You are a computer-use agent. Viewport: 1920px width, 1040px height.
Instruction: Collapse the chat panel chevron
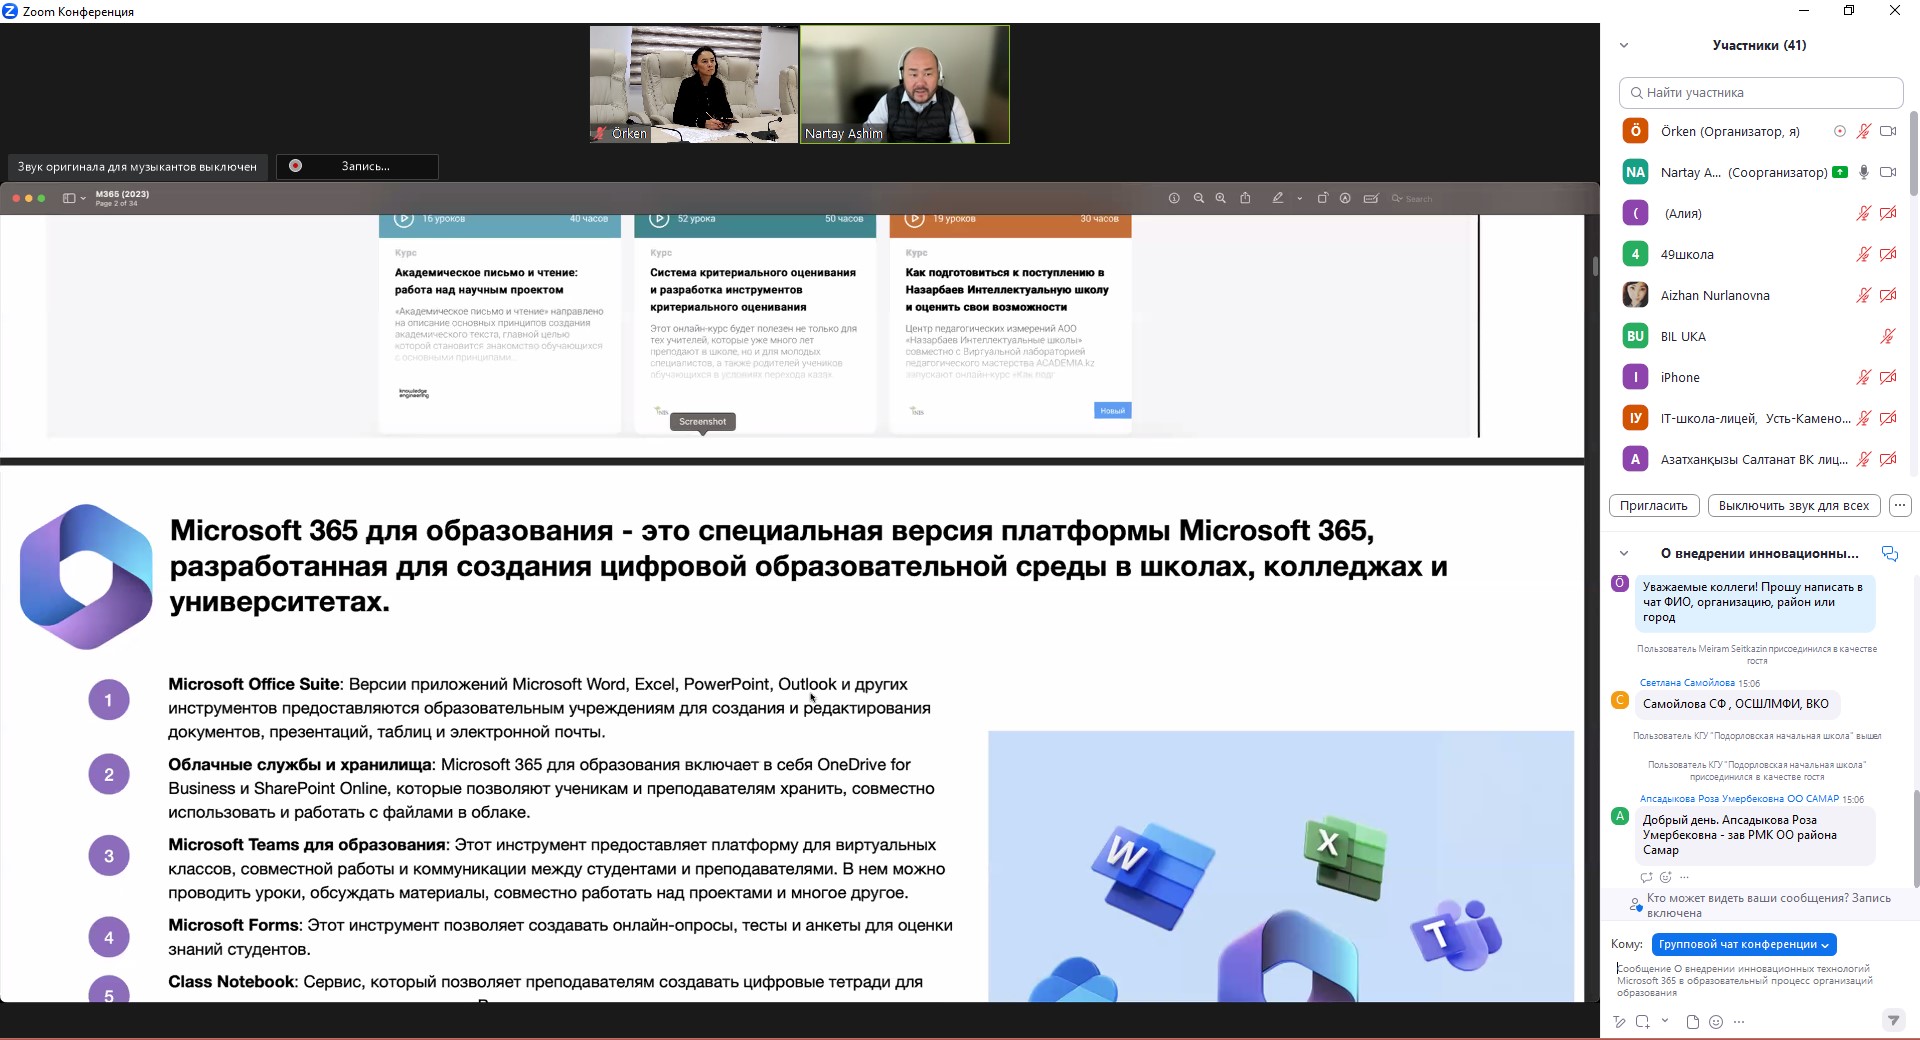coord(1624,553)
